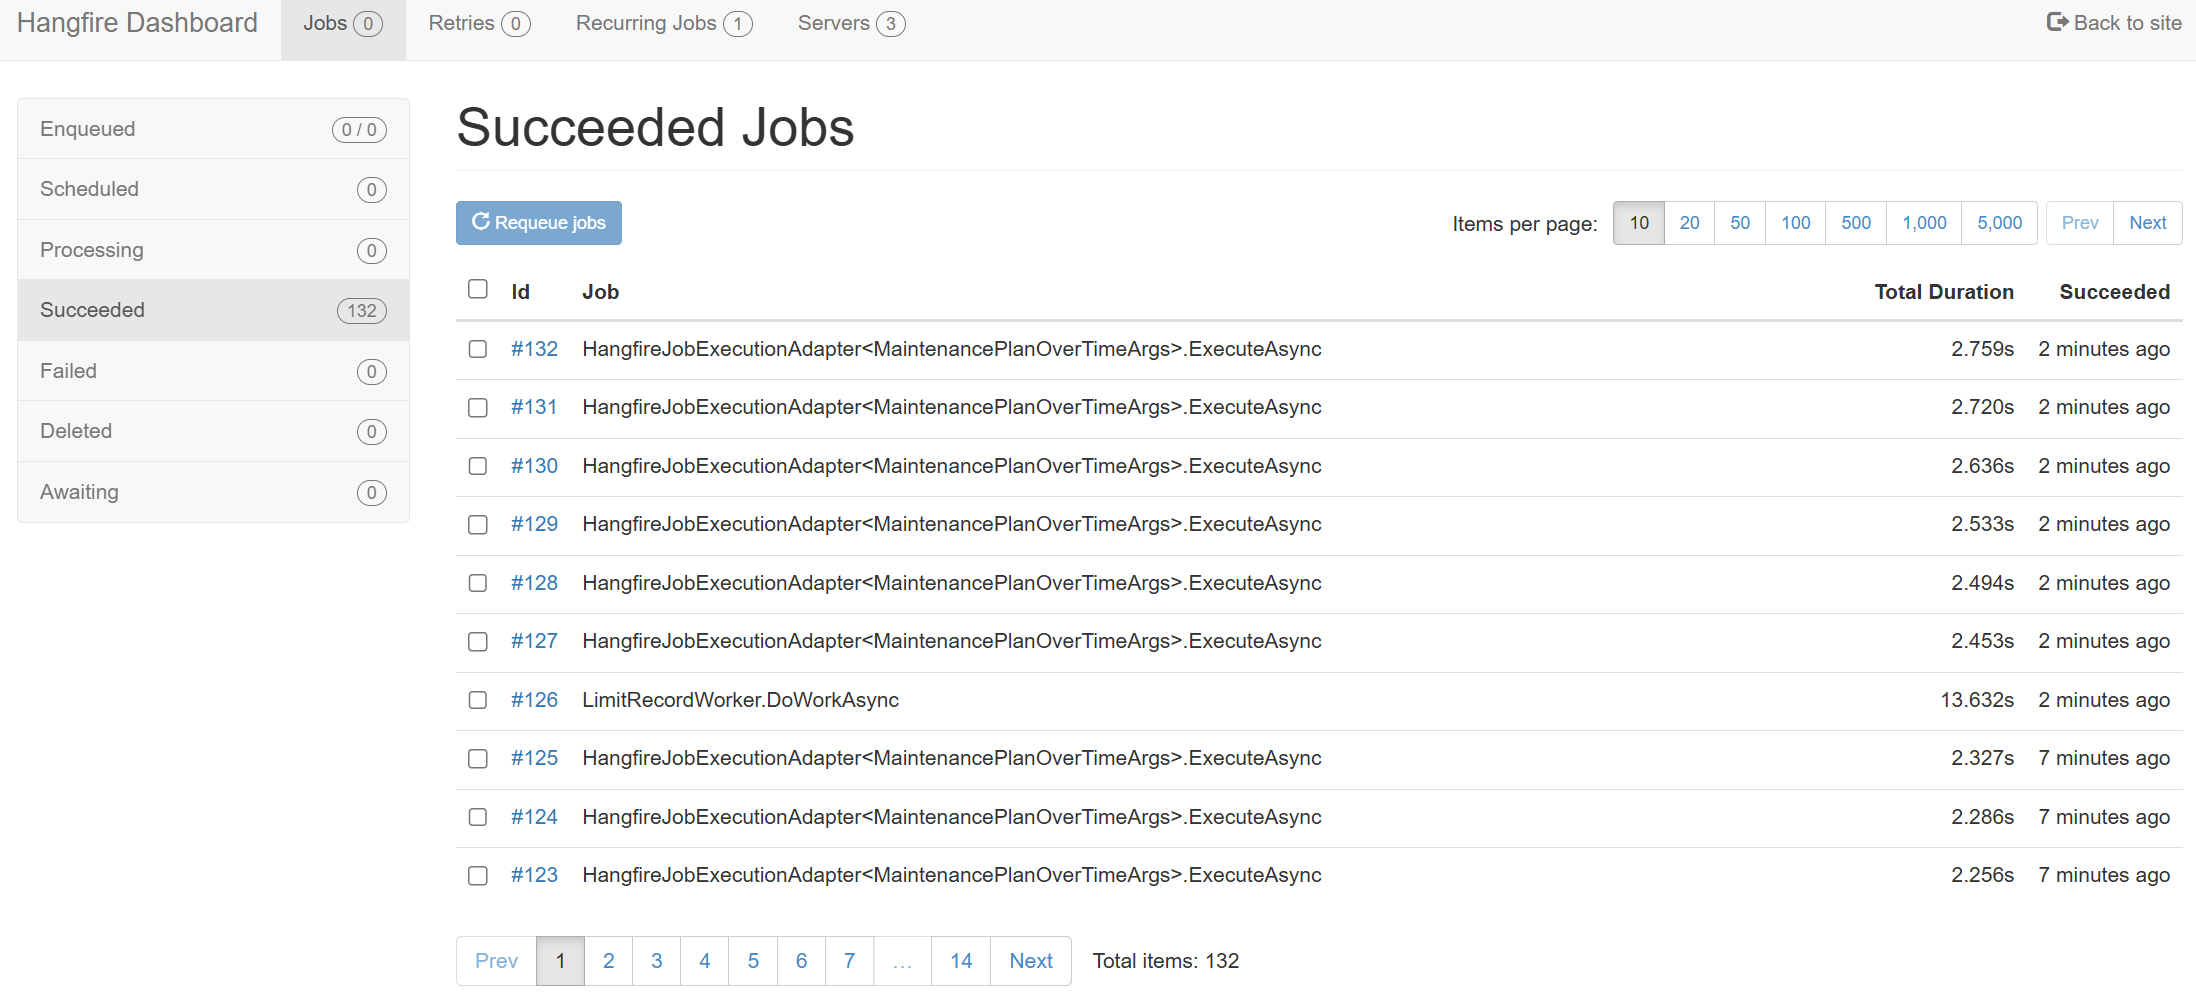
Task: Set items per page to 5,000
Action: (2000, 223)
